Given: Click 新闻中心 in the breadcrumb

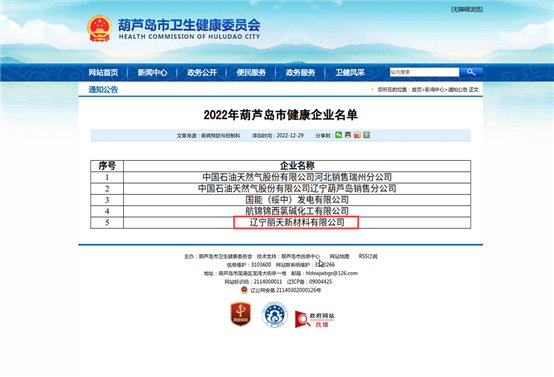Looking at the screenshot, I should (435, 90).
